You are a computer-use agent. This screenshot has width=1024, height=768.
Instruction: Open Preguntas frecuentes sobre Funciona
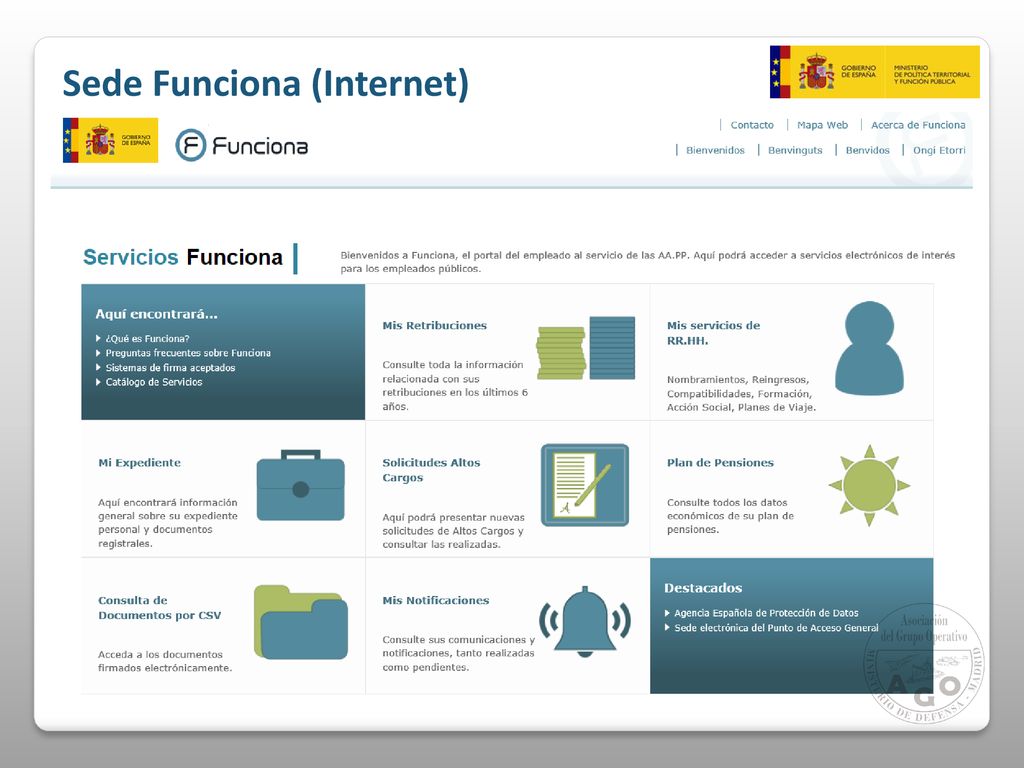point(188,353)
